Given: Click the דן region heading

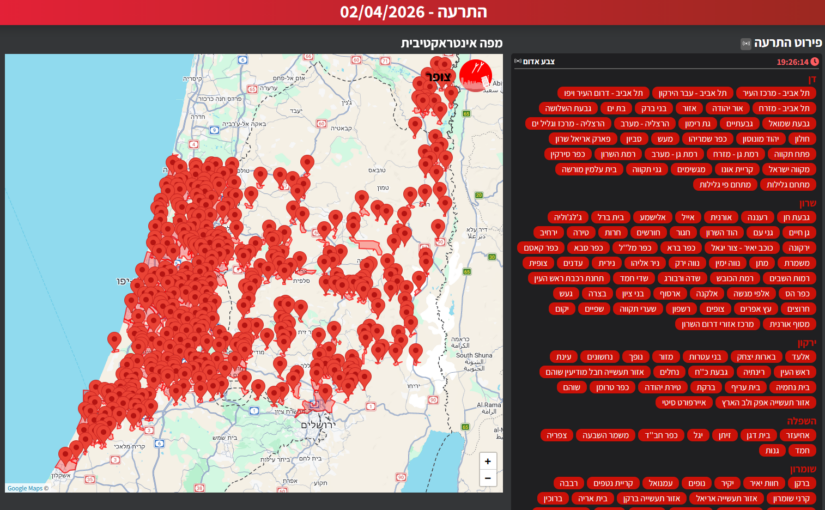Looking at the screenshot, I should coord(811,79).
